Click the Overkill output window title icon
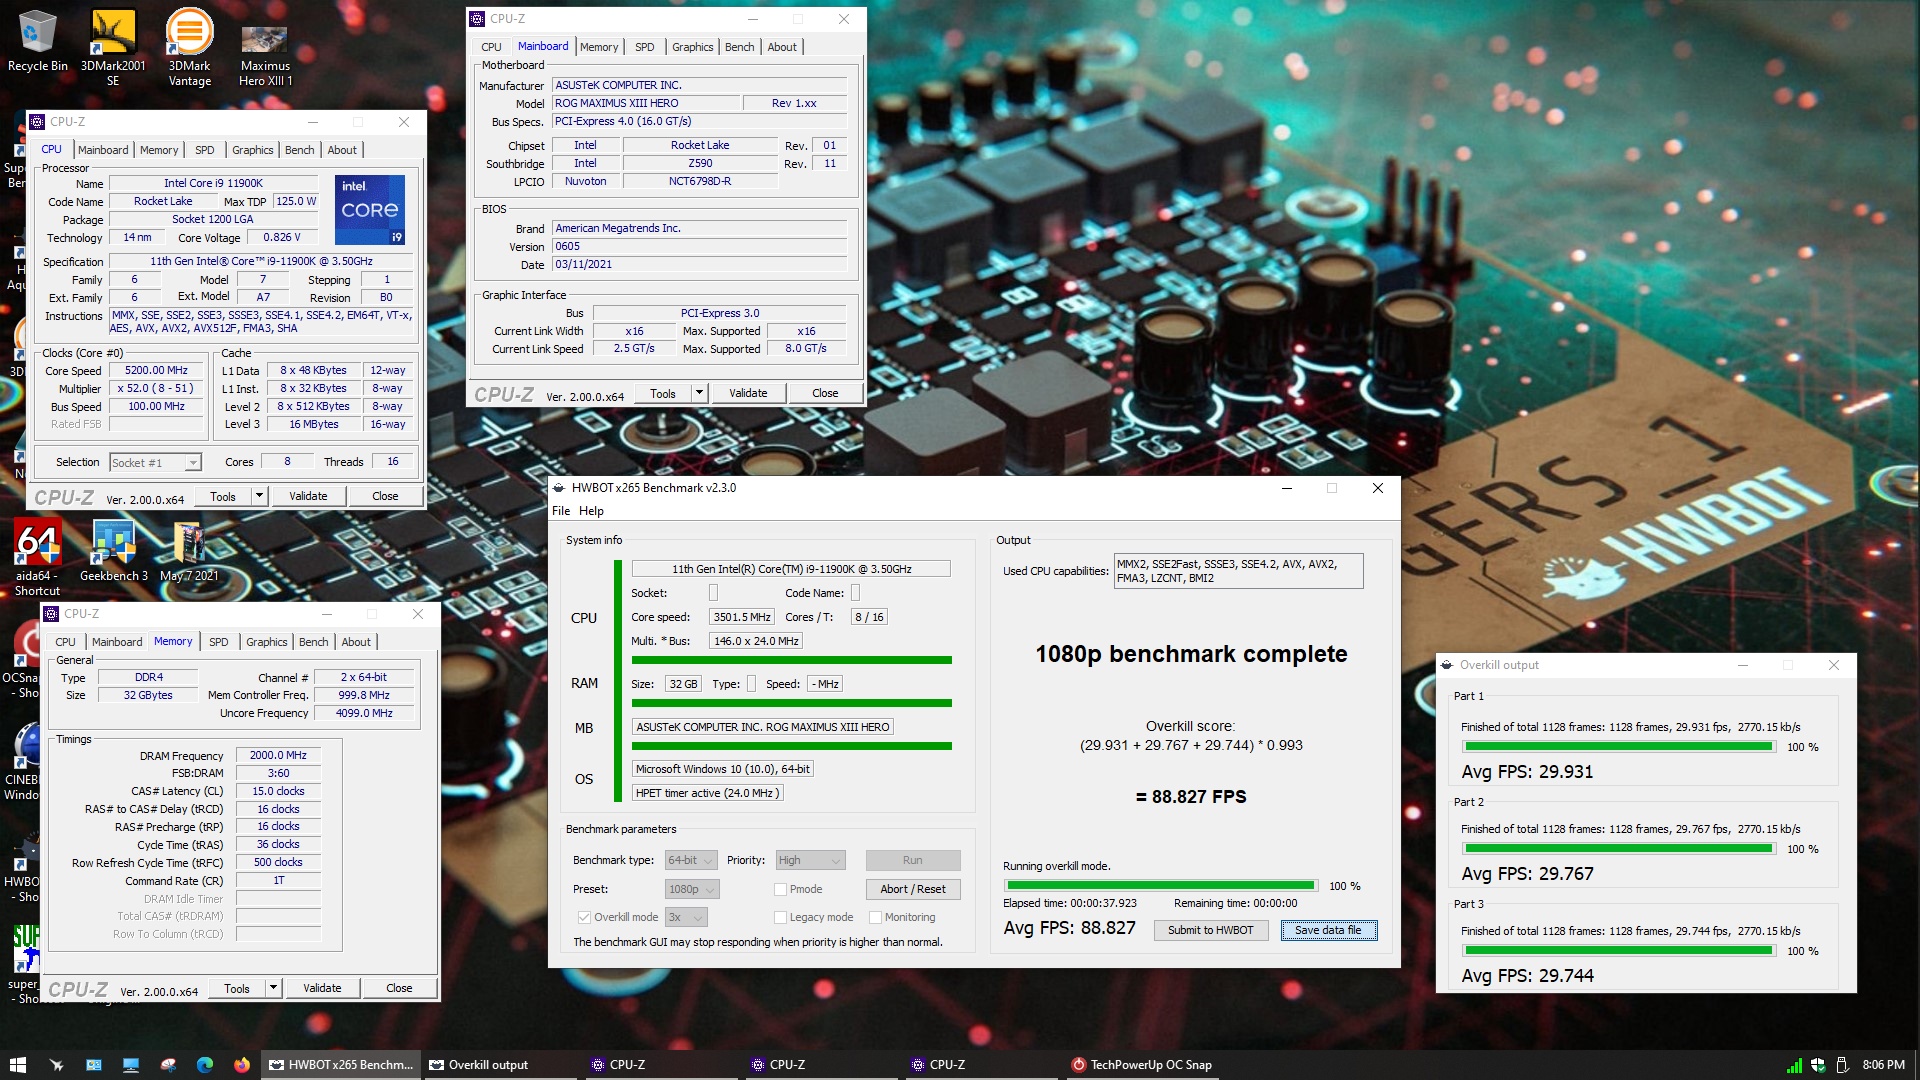This screenshot has height=1080, width=1920. click(1447, 665)
